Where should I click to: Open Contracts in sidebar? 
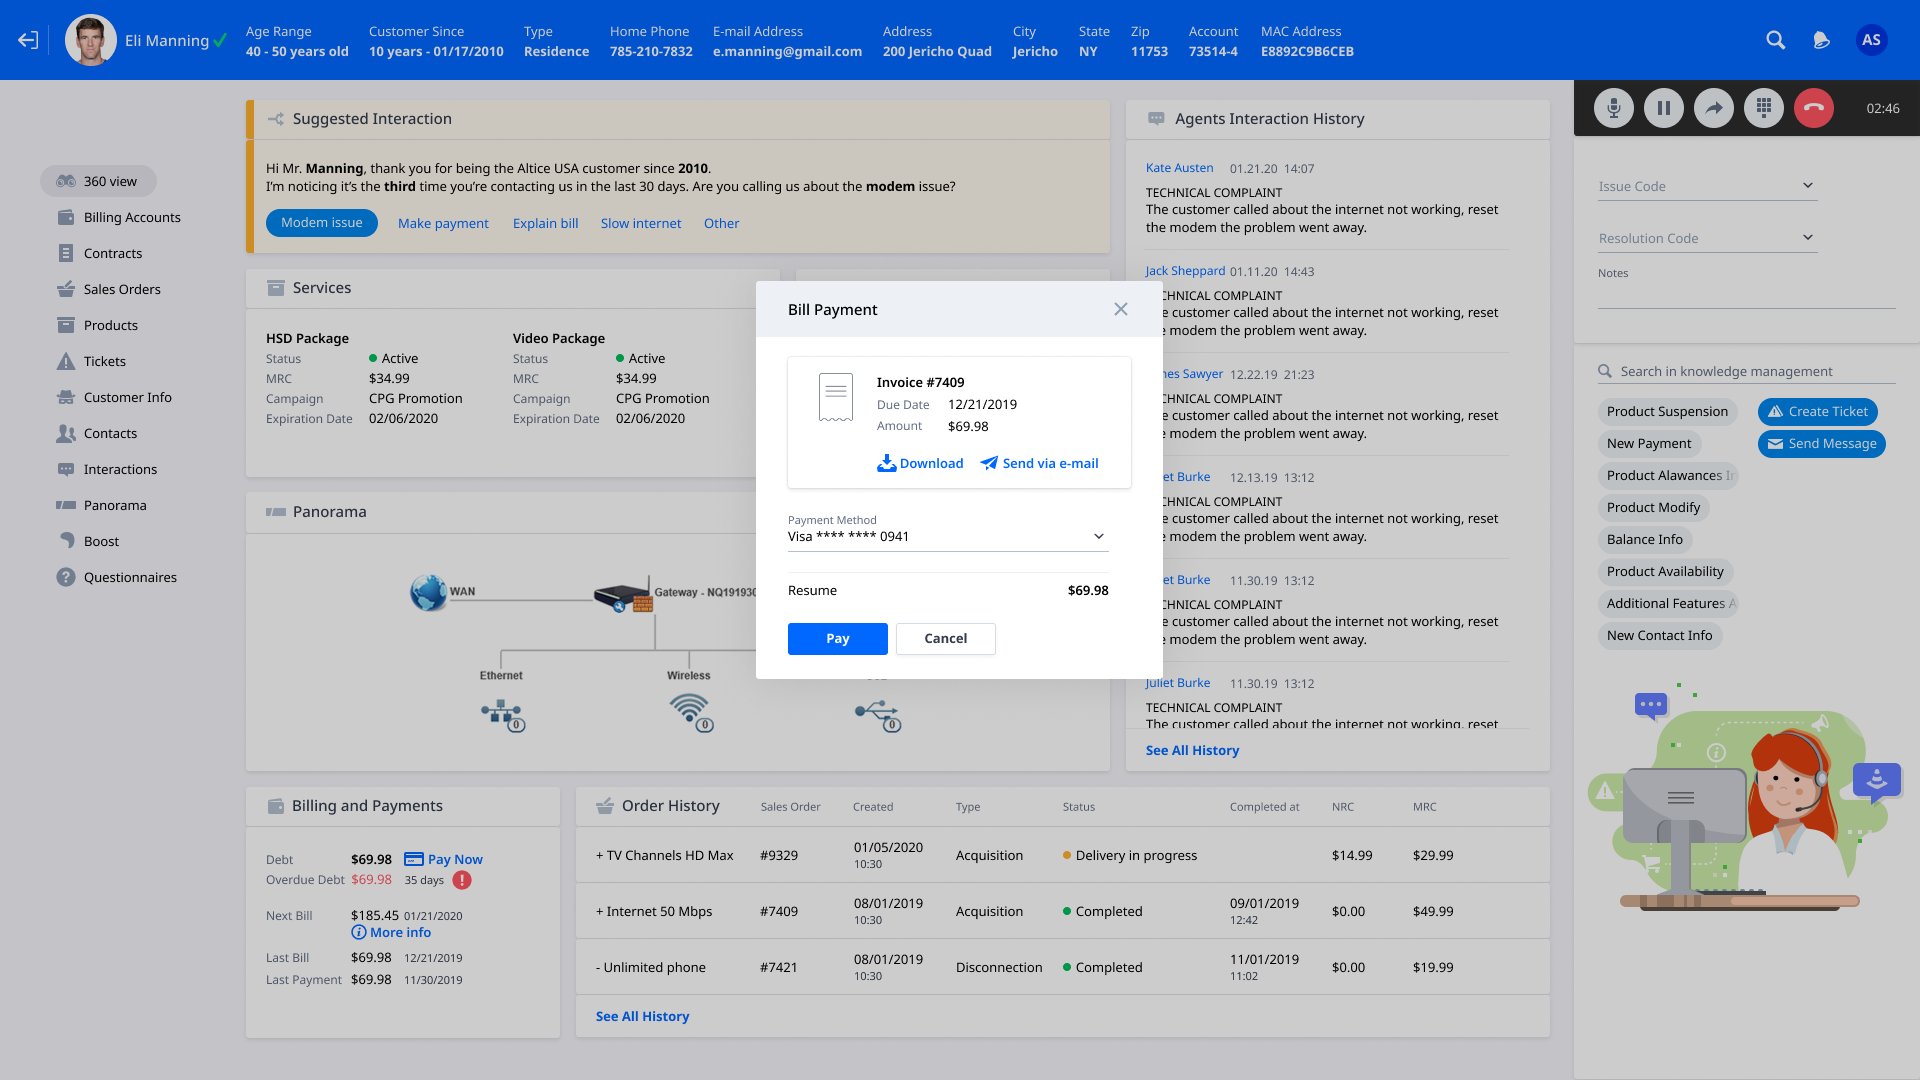click(100, 253)
